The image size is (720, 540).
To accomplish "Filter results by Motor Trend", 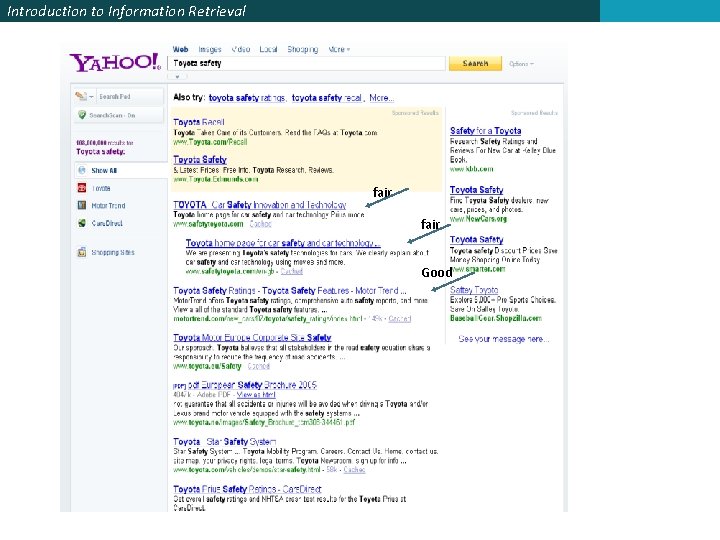I will coord(108,206).
